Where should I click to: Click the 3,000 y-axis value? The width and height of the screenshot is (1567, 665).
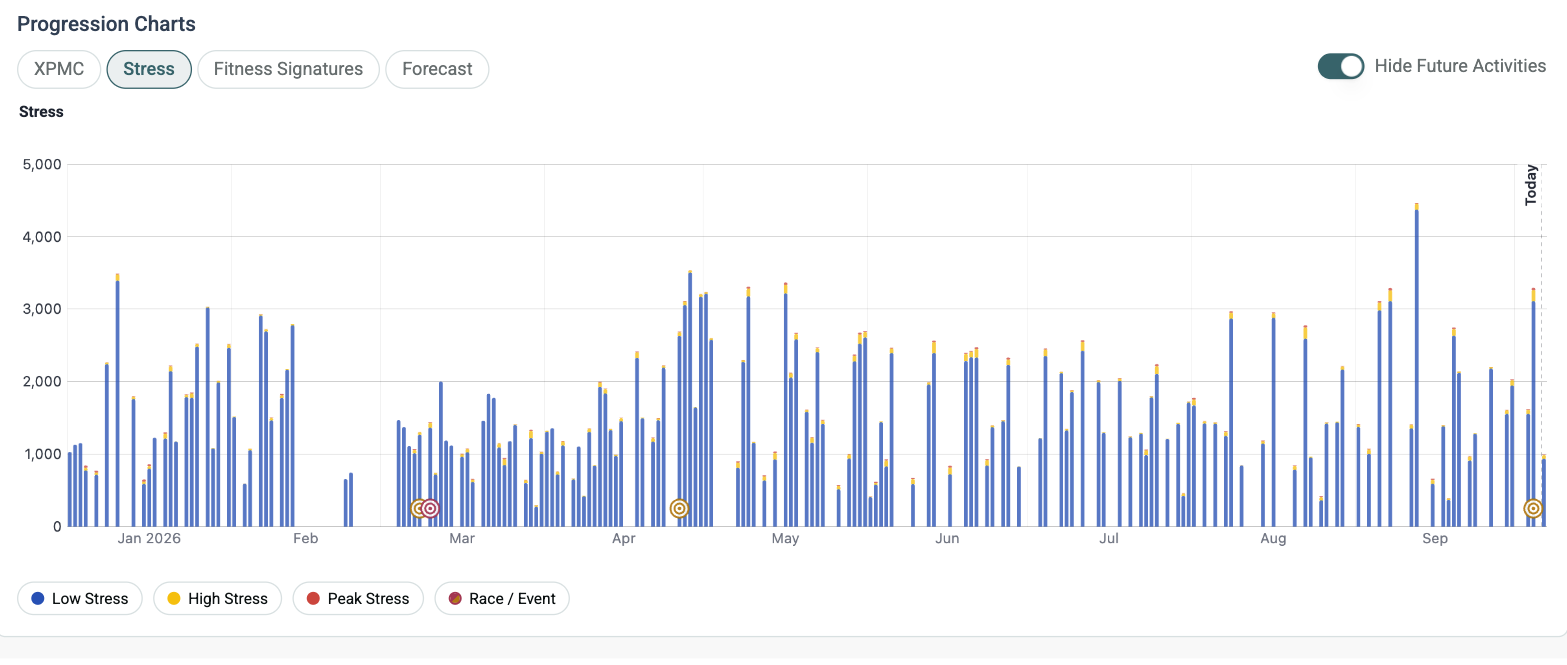pos(42,309)
